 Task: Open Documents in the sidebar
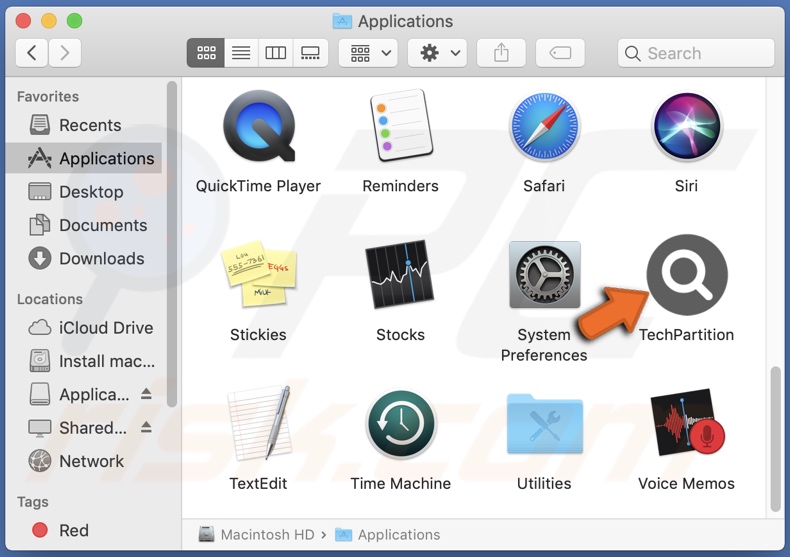84,225
